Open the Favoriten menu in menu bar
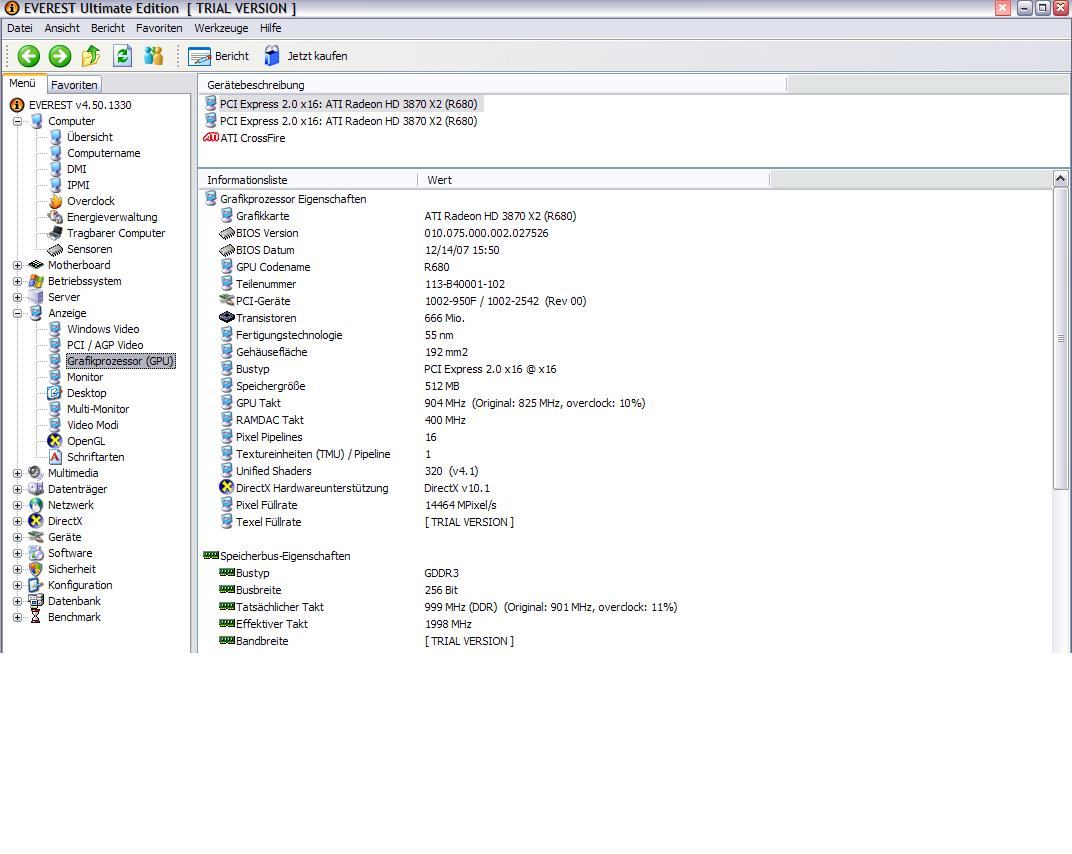Screen dimensions: 1072x854 [x=159, y=28]
